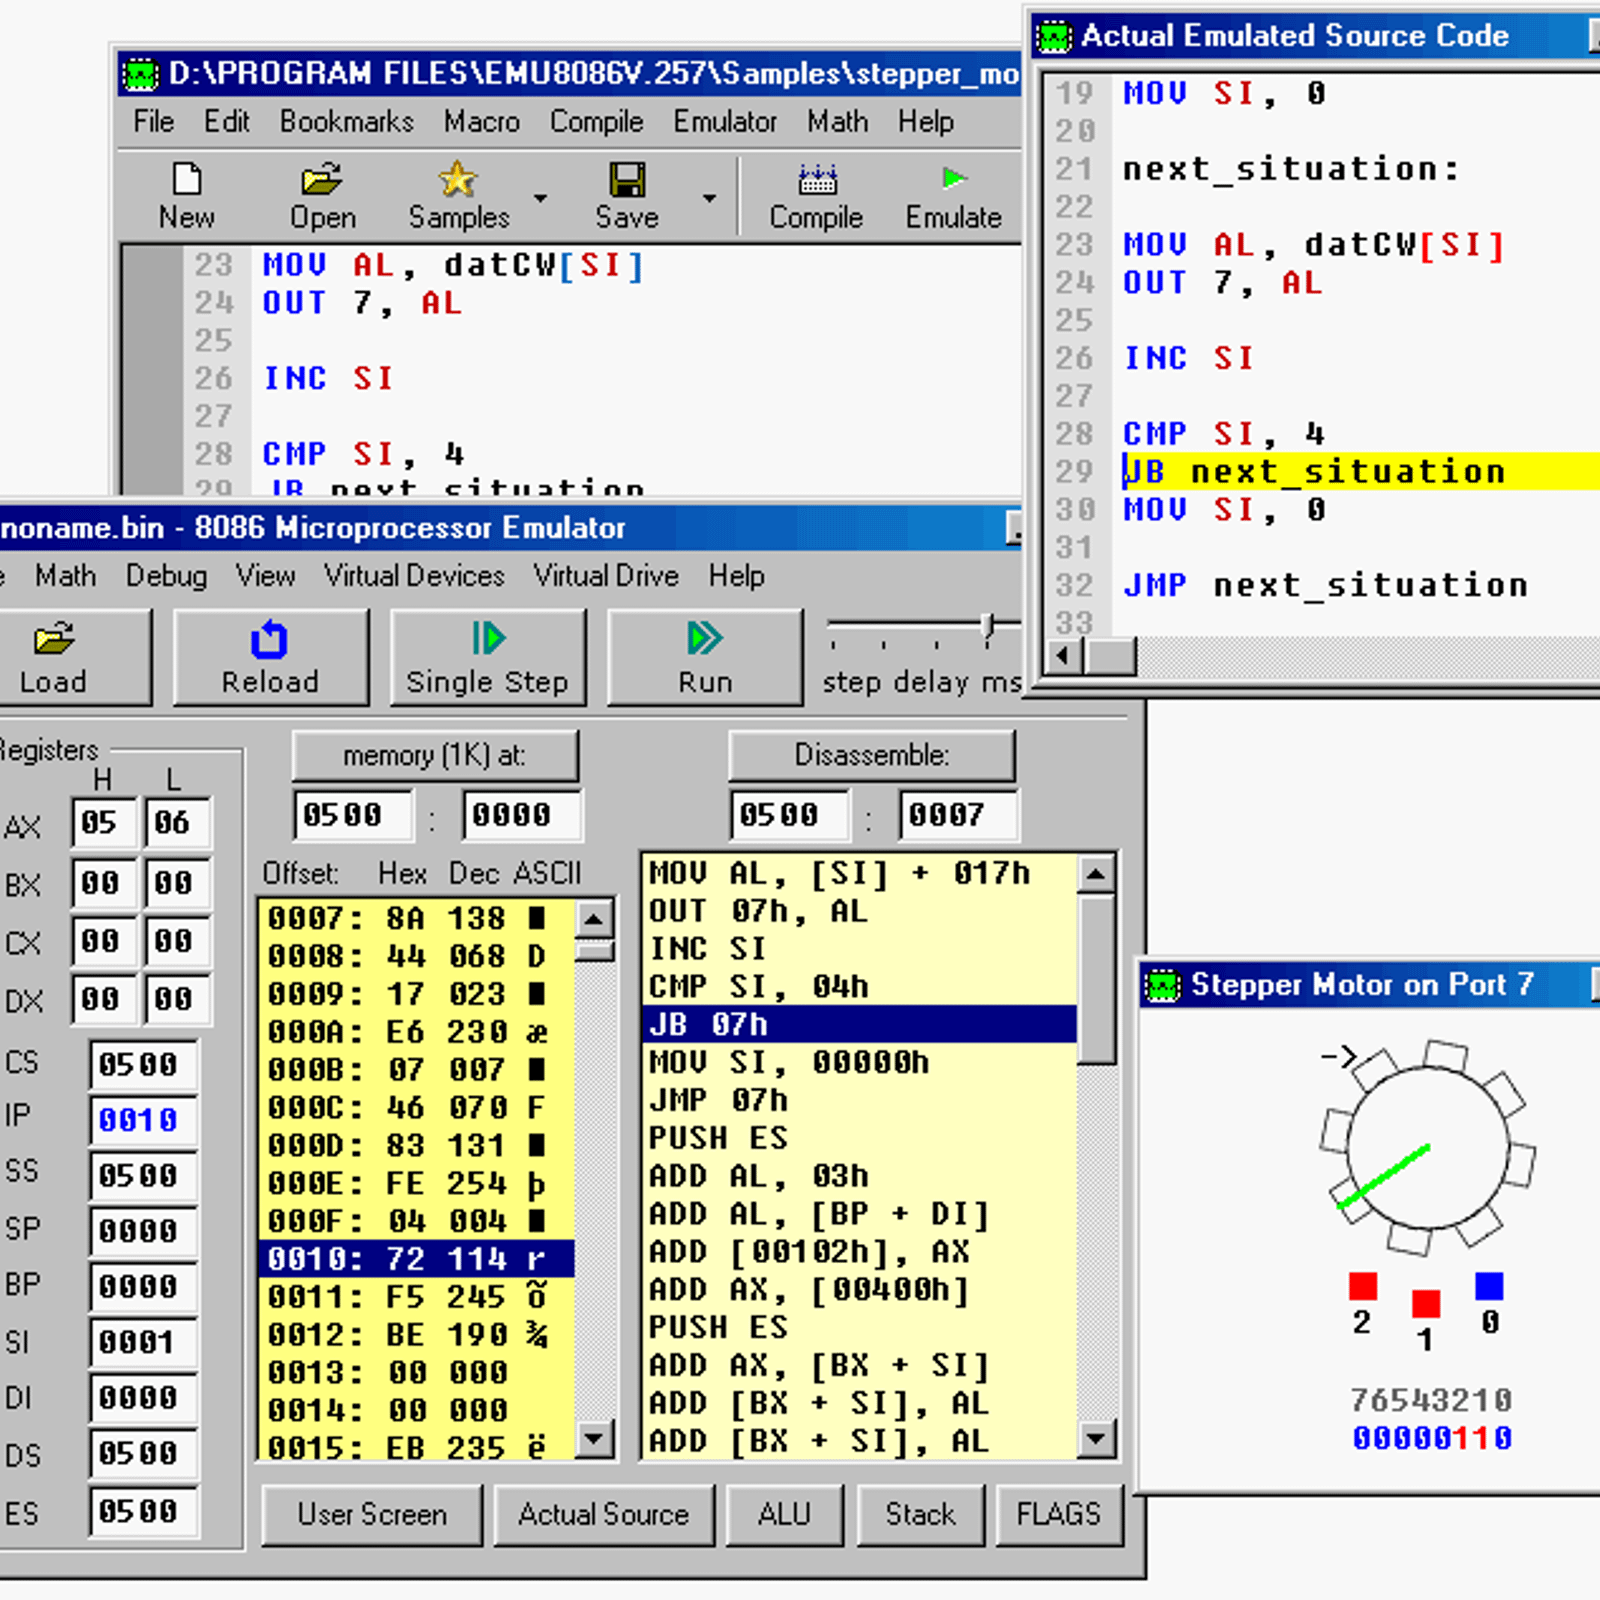The width and height of the screenshot is (1600, 1600).
Task: Open the View menu in the emulator
Action: tap(265, 576)
